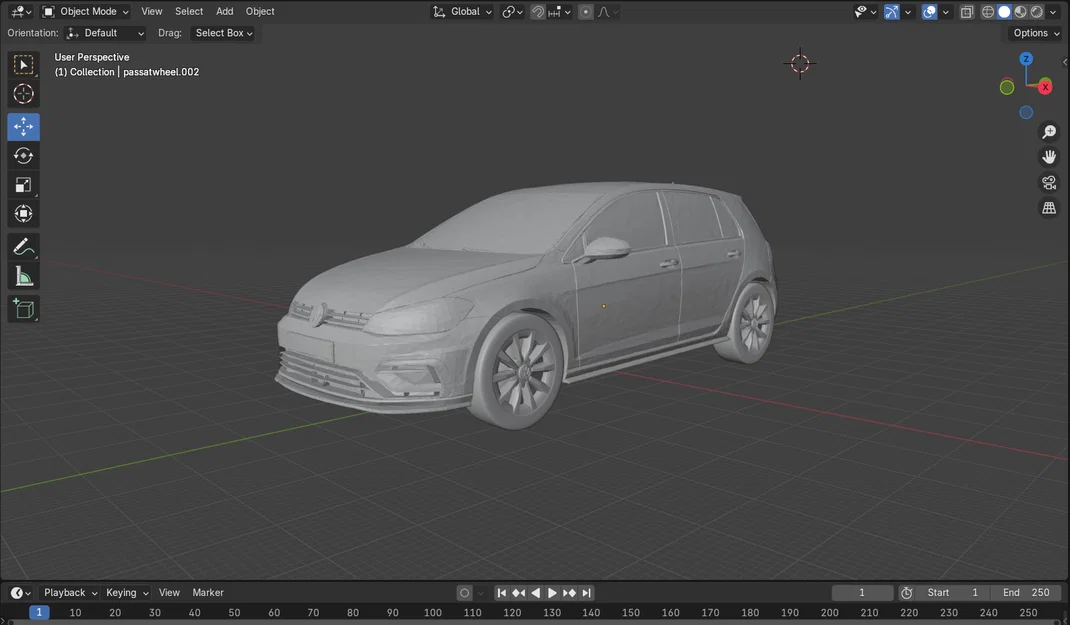Switch viewport to Material Preview shading sphere
1070x625 pixels.
1022,11
